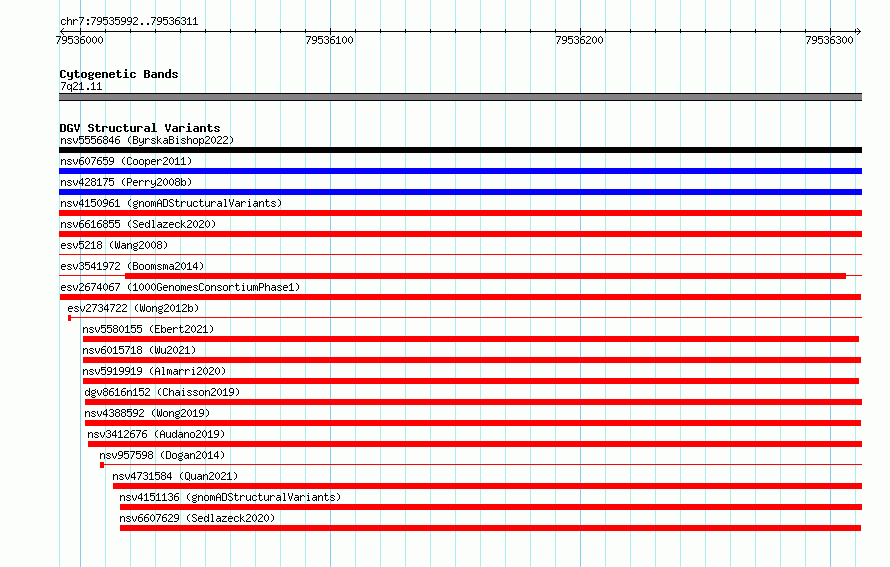Click the ruler's right arrow end

point(859,31)
